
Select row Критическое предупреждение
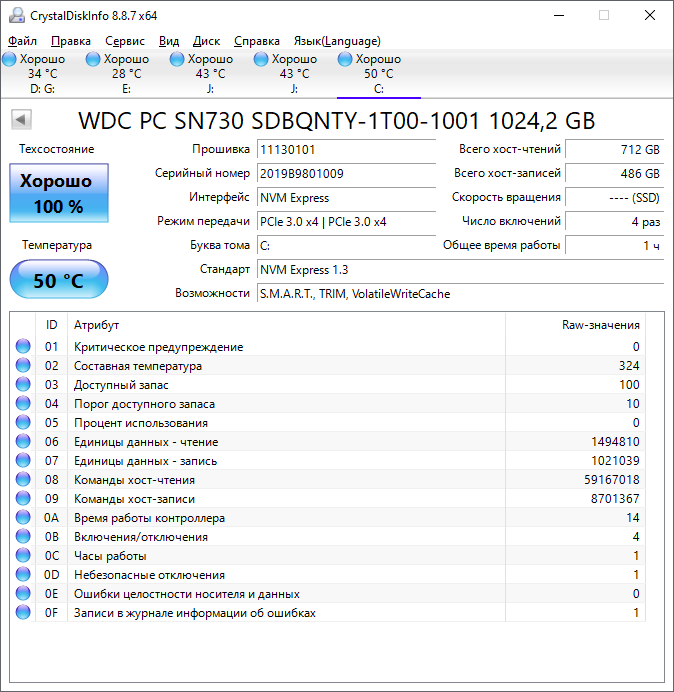coord(328,346)
